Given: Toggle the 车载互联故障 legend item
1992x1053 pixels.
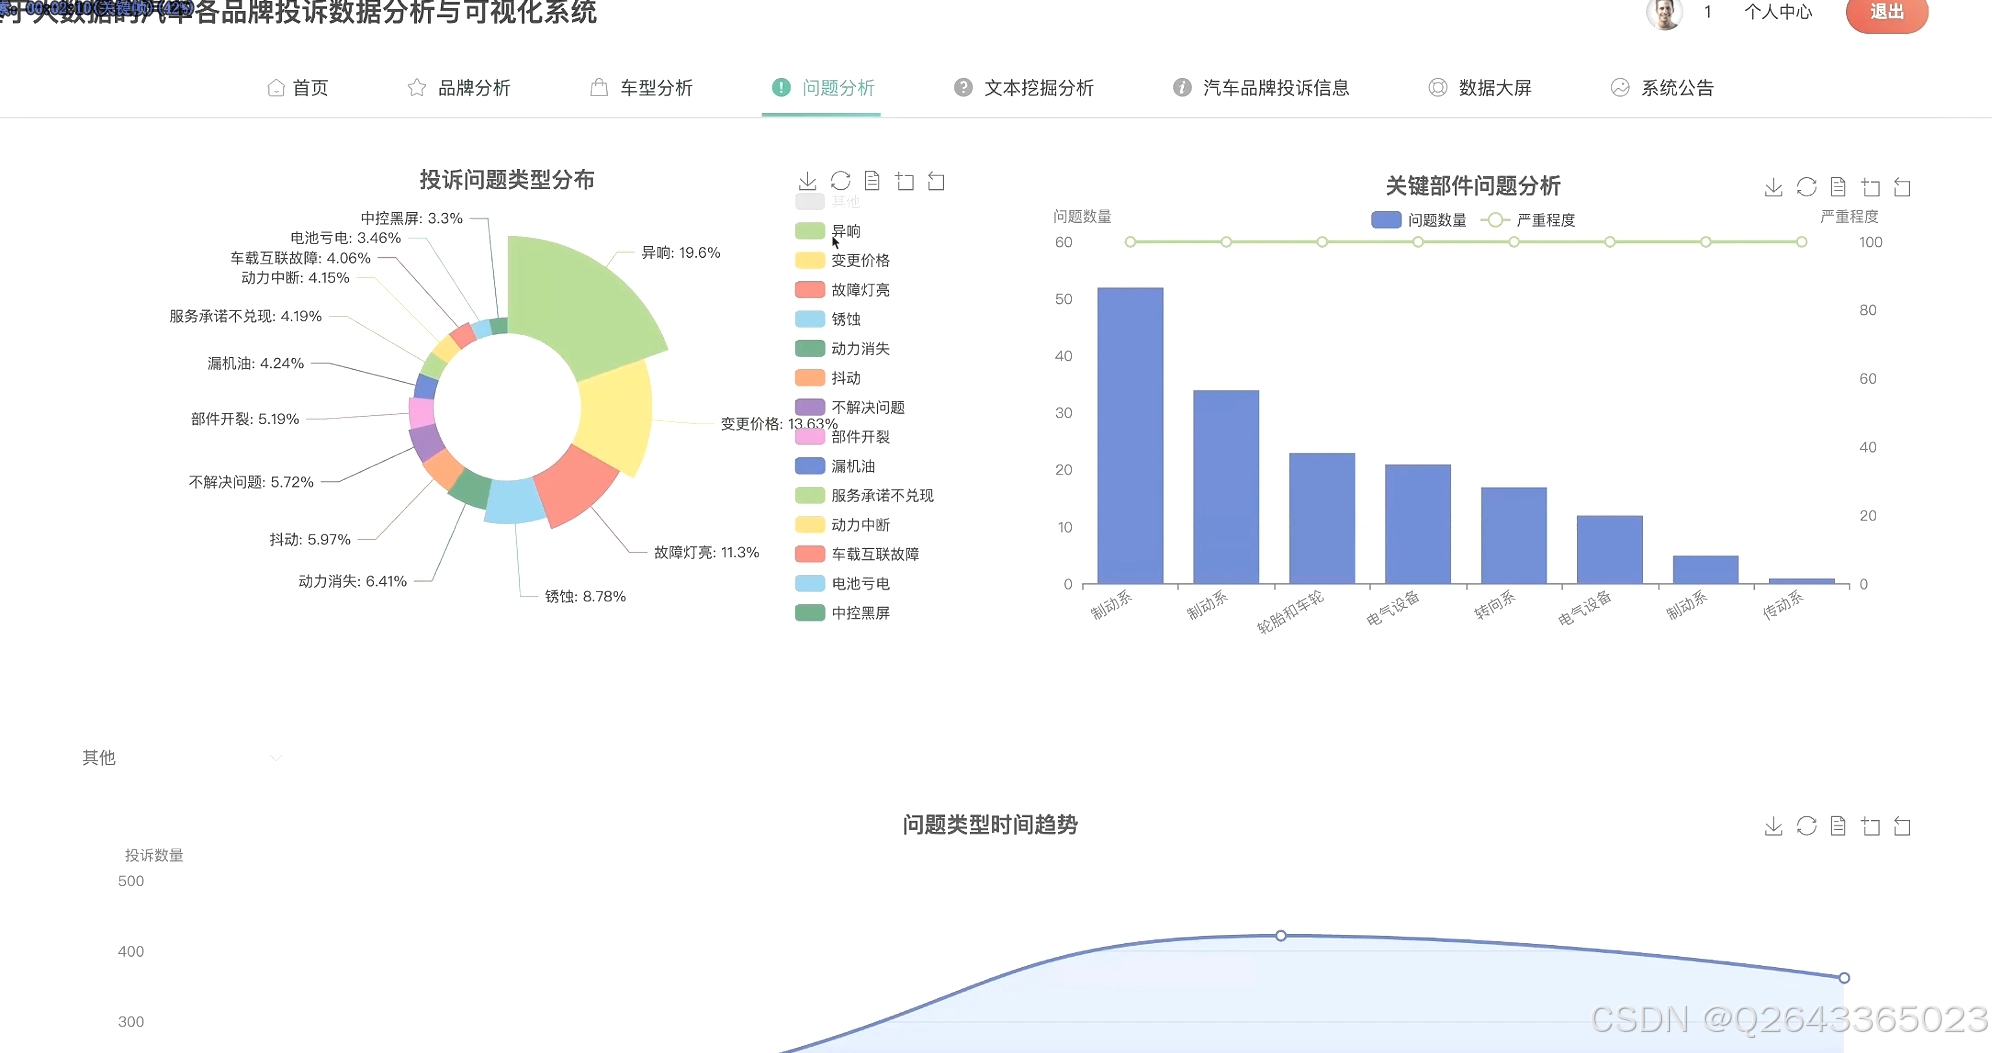Looking at the screenshot, I should pos(857,554).
